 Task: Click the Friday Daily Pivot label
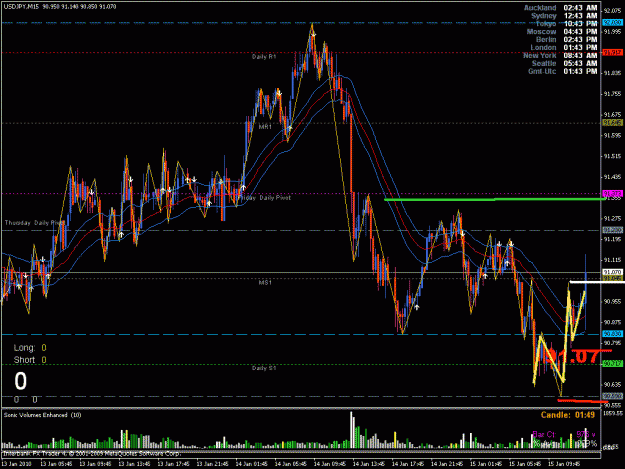pyautogui.click(x=265, y=198)
